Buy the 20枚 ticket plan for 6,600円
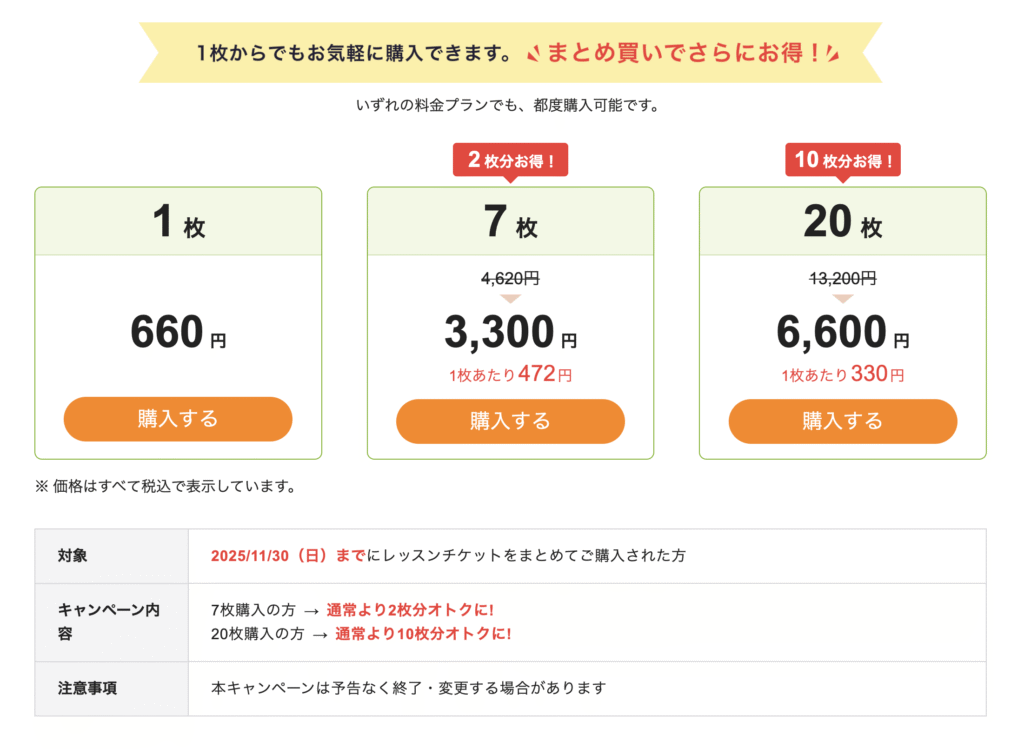 click(842, 421)
